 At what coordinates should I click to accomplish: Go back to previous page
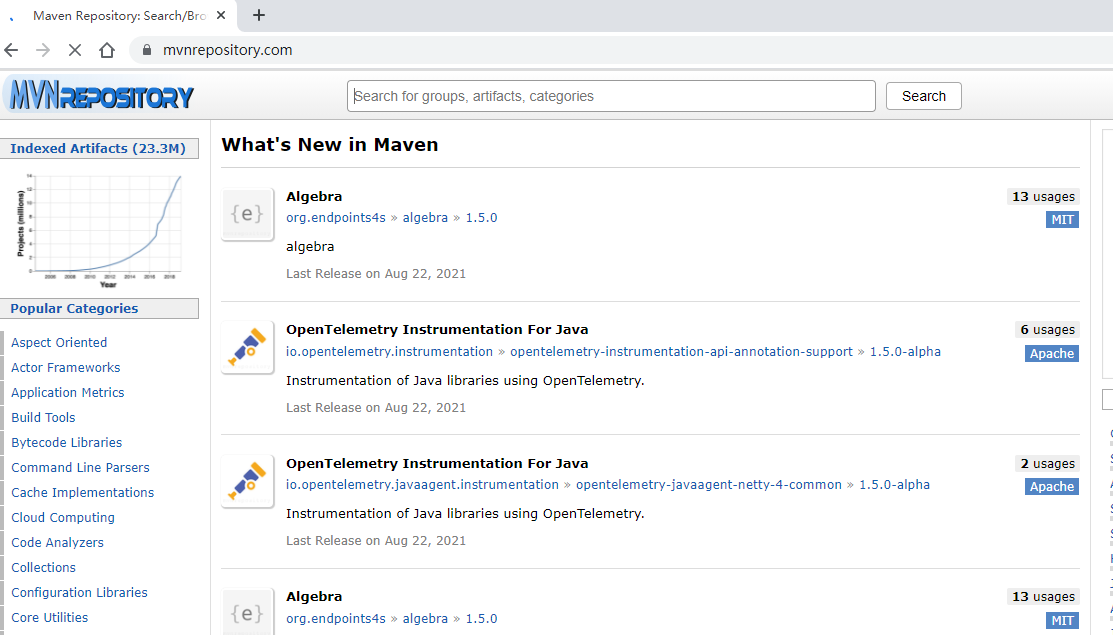click(11, 50)
